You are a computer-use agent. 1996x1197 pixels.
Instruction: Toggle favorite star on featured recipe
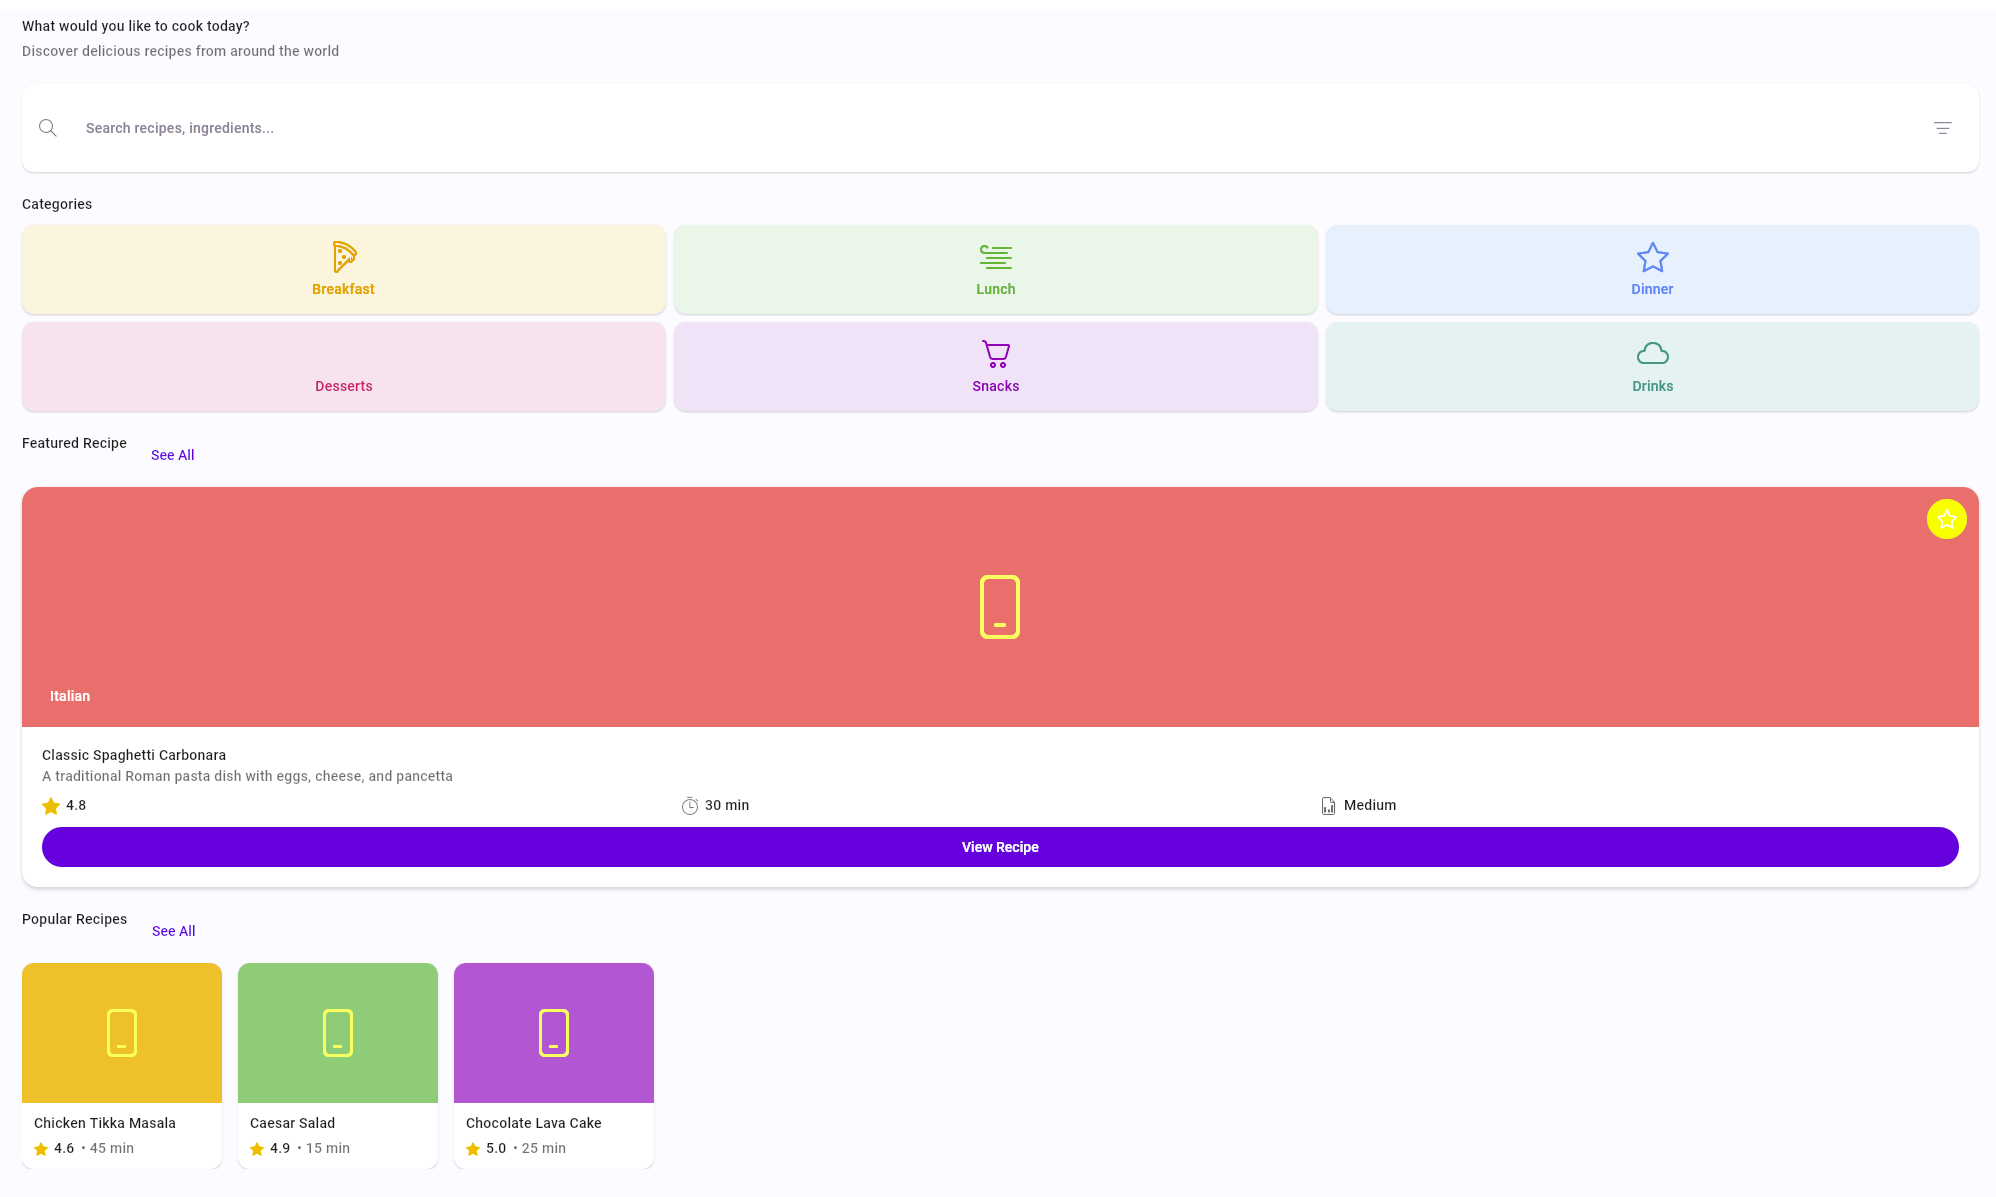point(1946,519)
